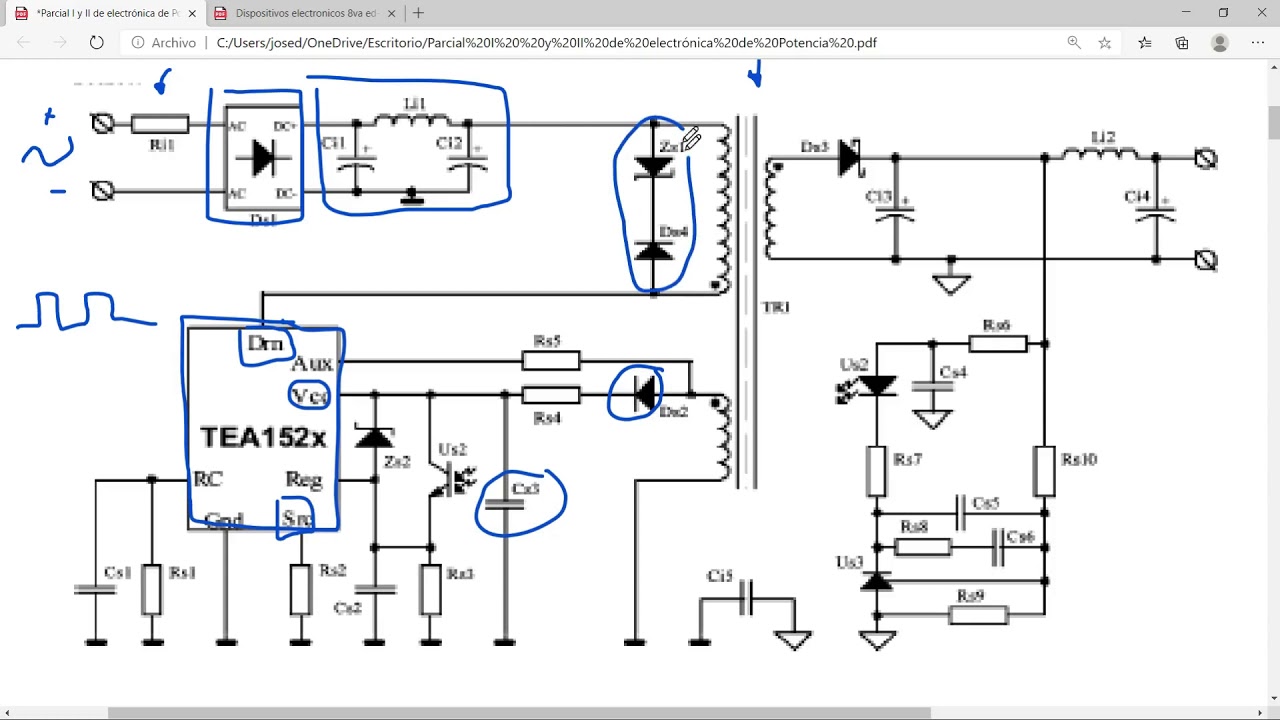Click the Ci5 capacitor label
1280x720 pixels.
(x=720, y=576)
